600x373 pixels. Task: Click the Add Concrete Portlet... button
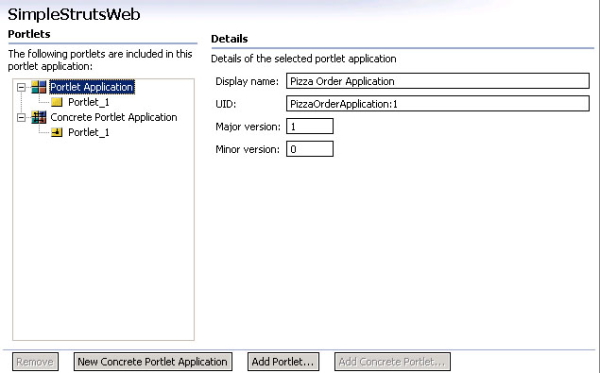(x=392, y=362)
